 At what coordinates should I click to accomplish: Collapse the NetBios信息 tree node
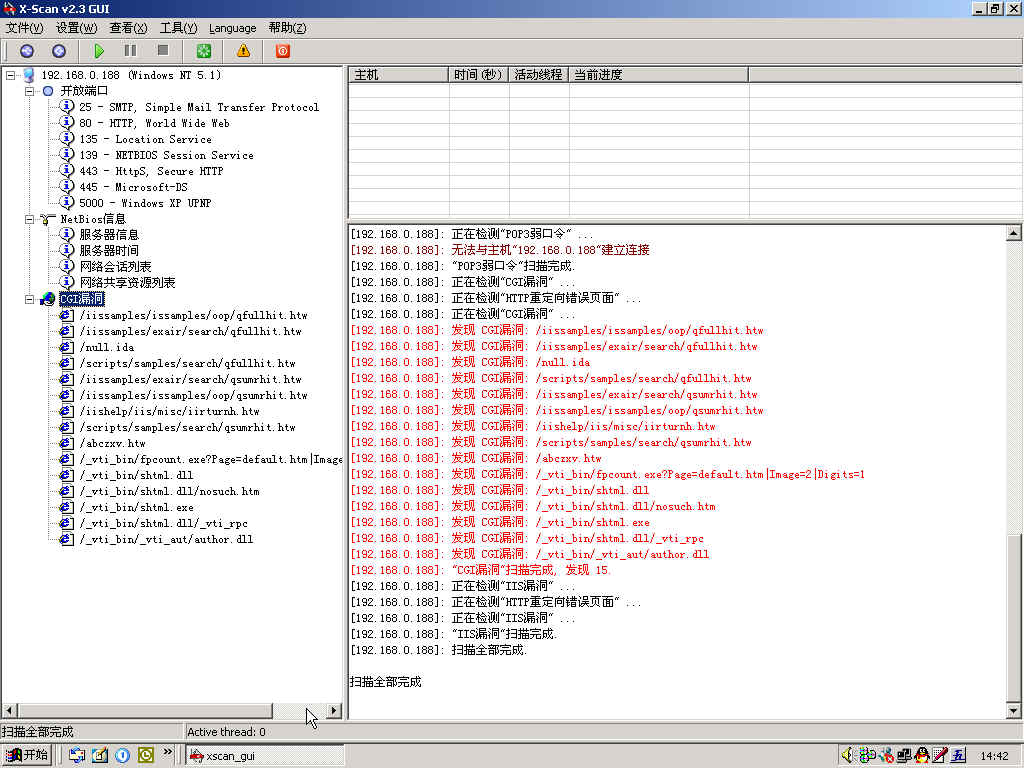(x=29, y=219)
